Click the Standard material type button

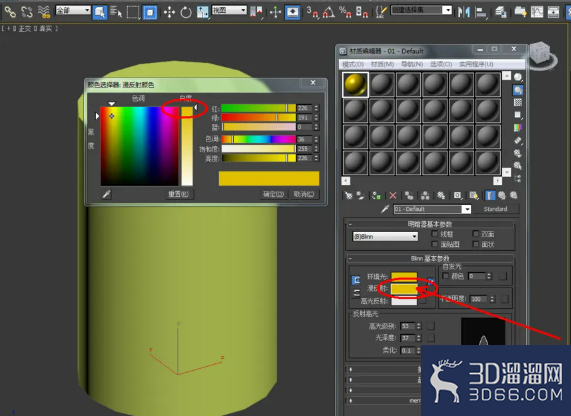pyautogui.click(x=495, y=209)
